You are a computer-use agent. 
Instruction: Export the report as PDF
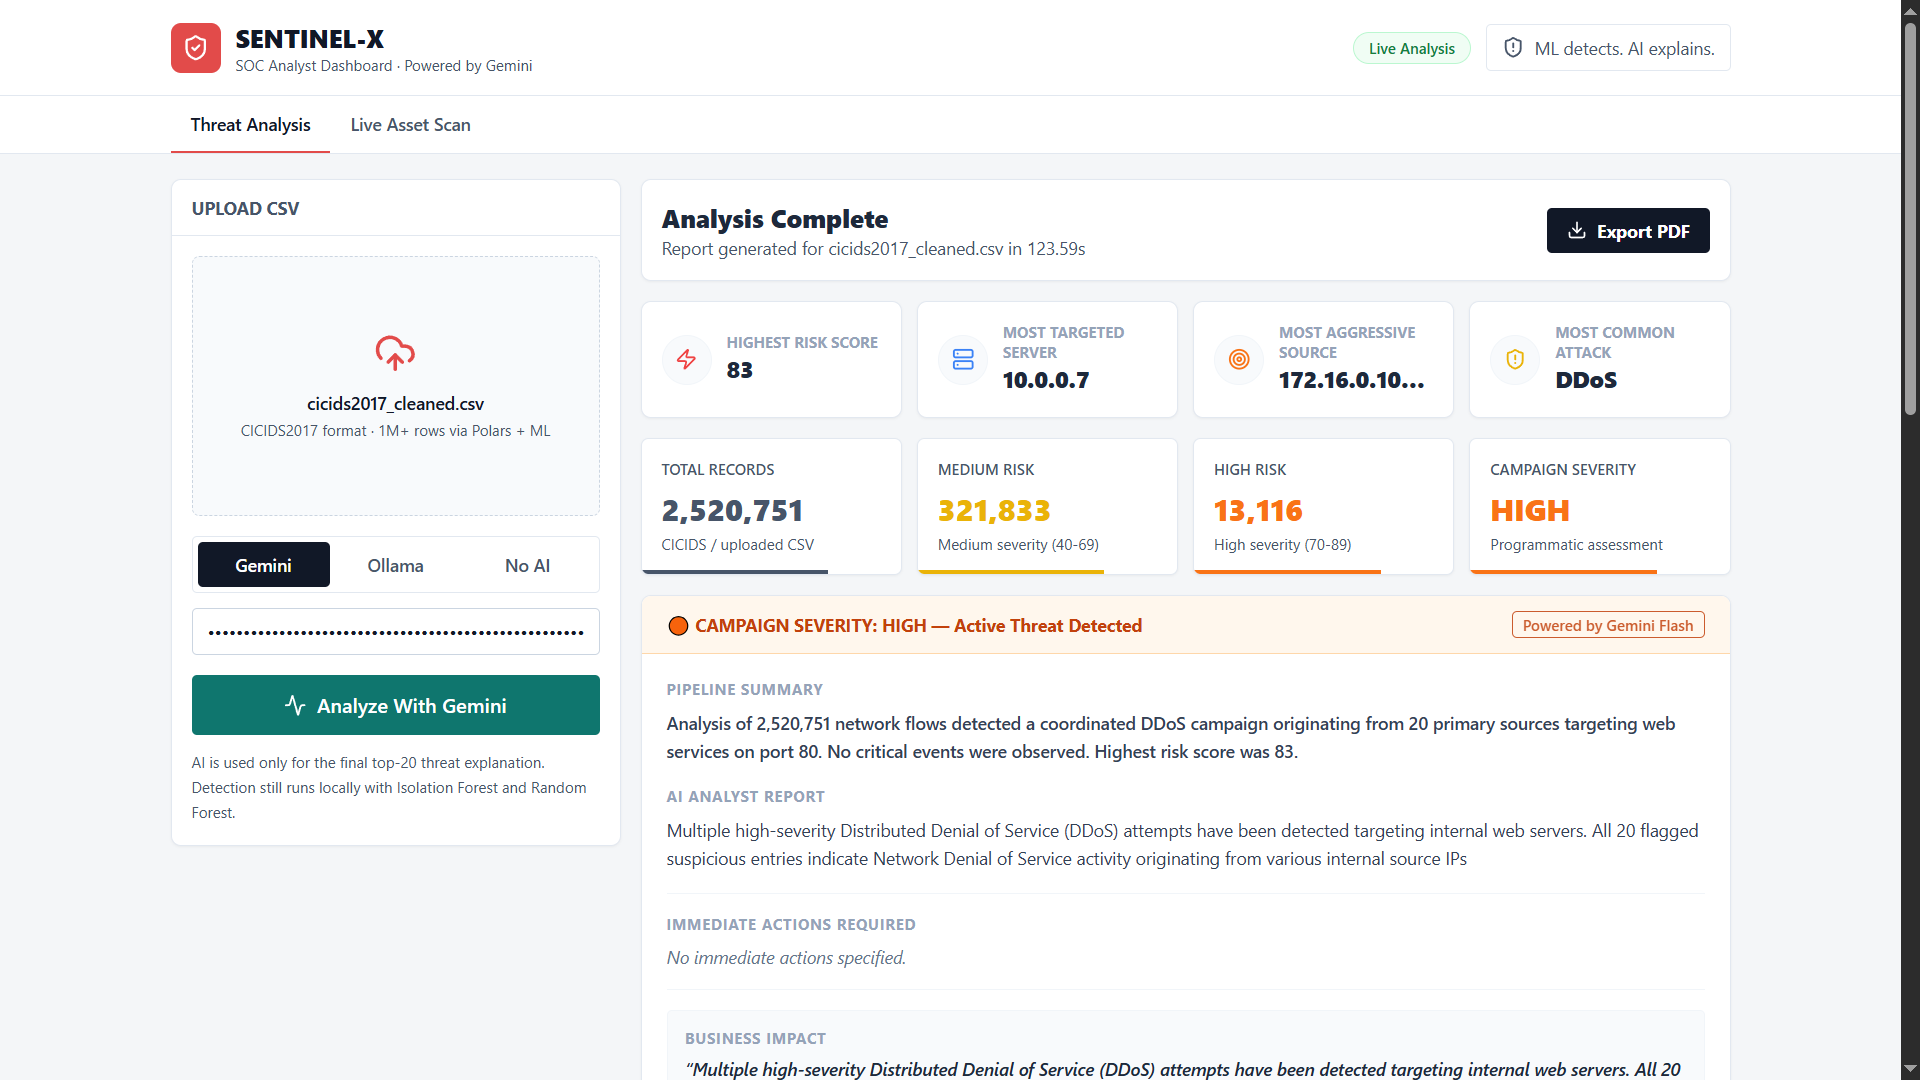click(x=1628, y=231)
